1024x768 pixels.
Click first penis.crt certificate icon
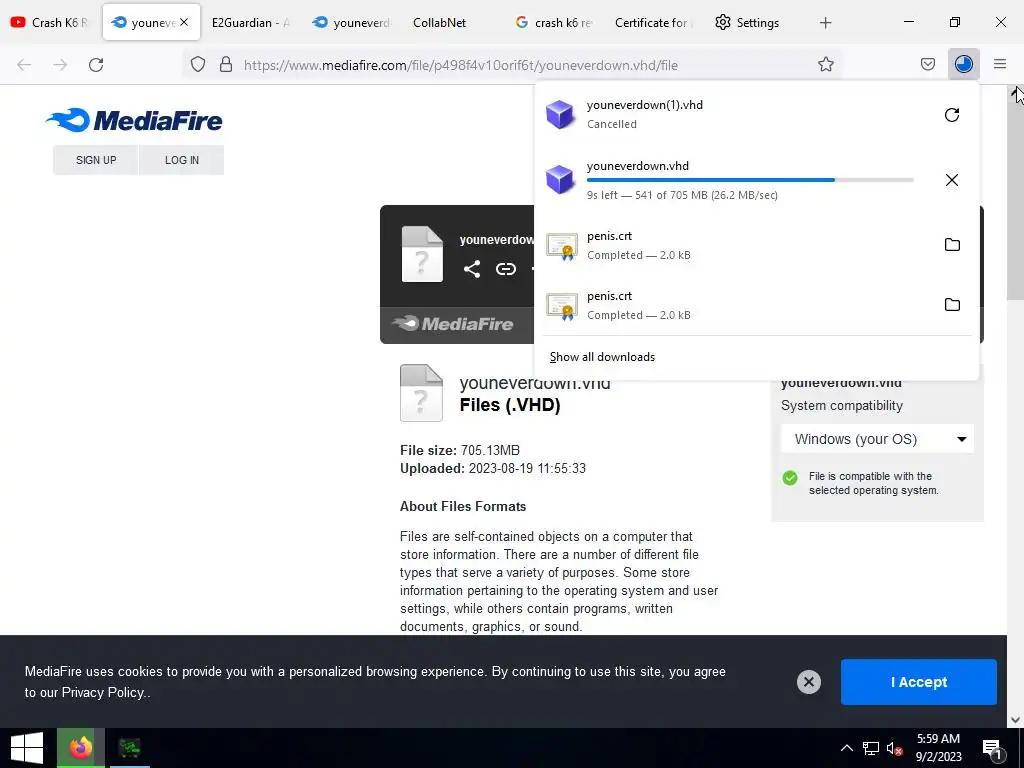click(x=562, y=246)
